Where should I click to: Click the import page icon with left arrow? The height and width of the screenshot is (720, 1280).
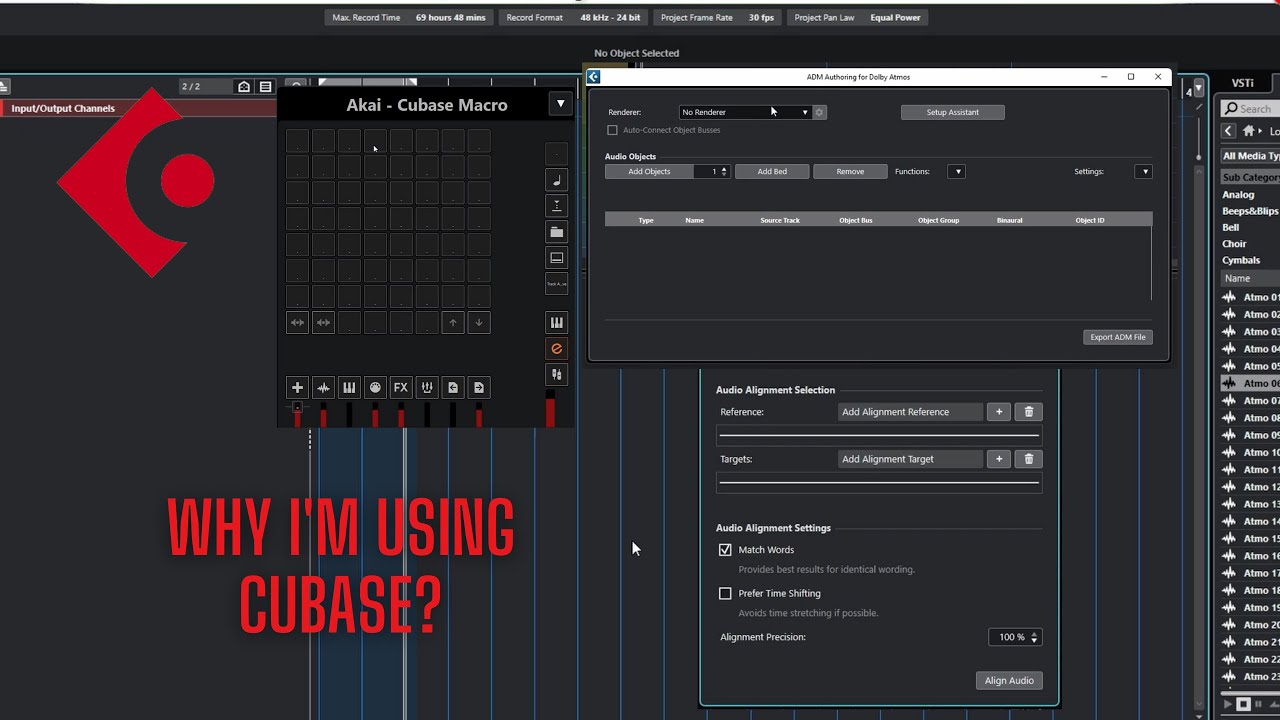tap(453, 387)
